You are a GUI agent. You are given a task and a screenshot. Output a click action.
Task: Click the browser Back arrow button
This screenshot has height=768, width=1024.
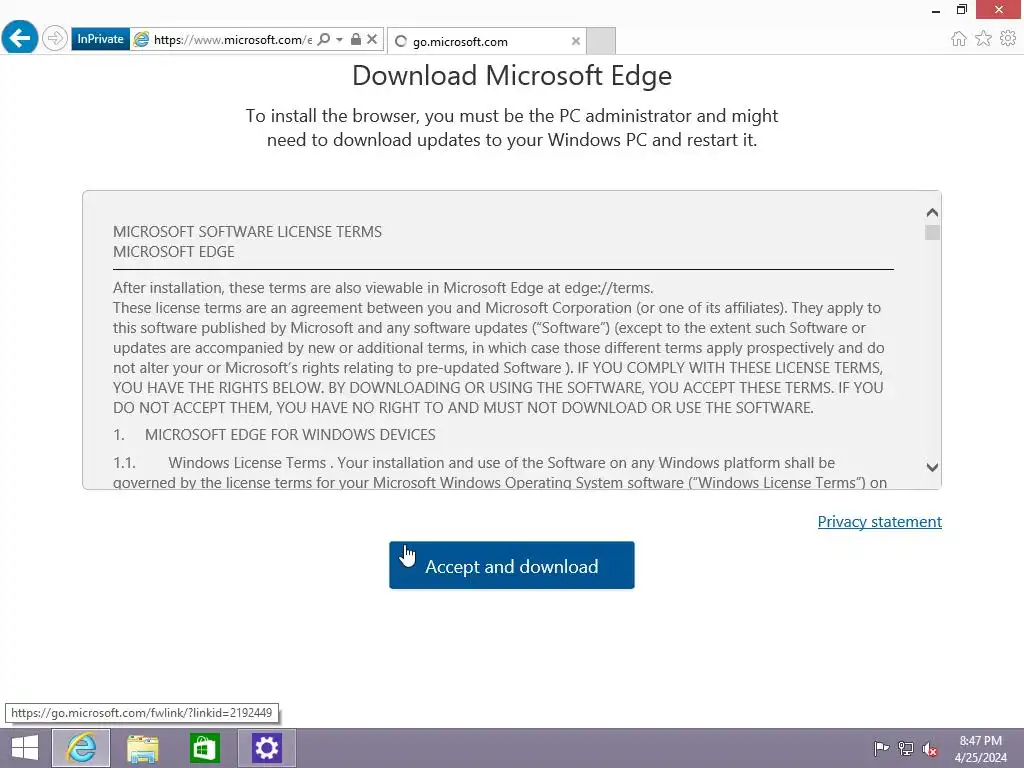[20, 37]
